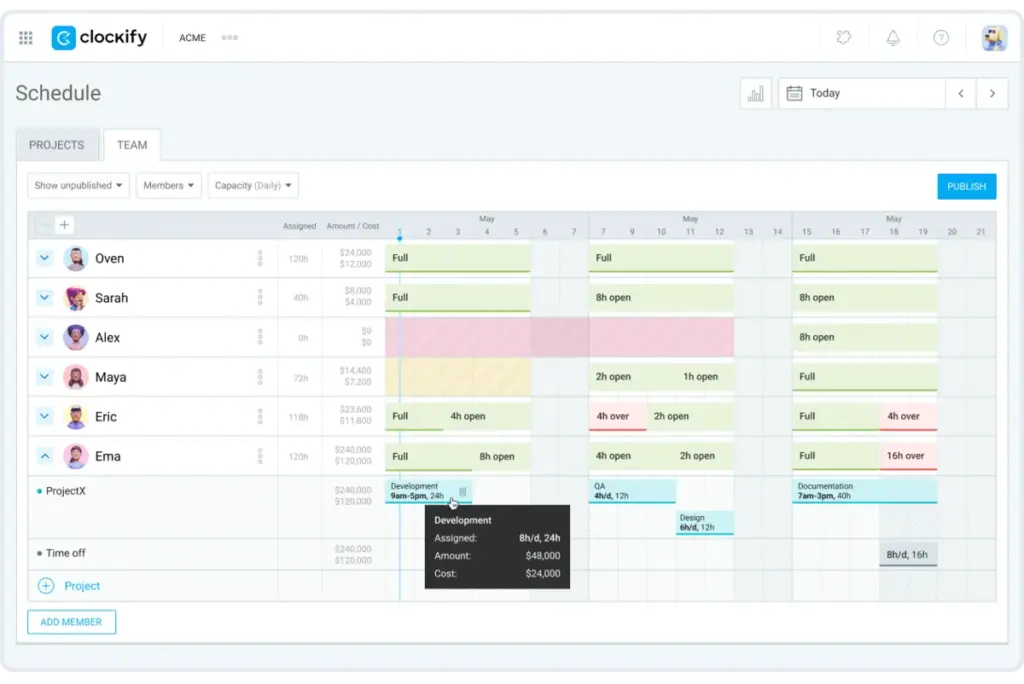Click the Today date button
The height and width of the screenshot is (684, 1024).
(x=862, y=93)
